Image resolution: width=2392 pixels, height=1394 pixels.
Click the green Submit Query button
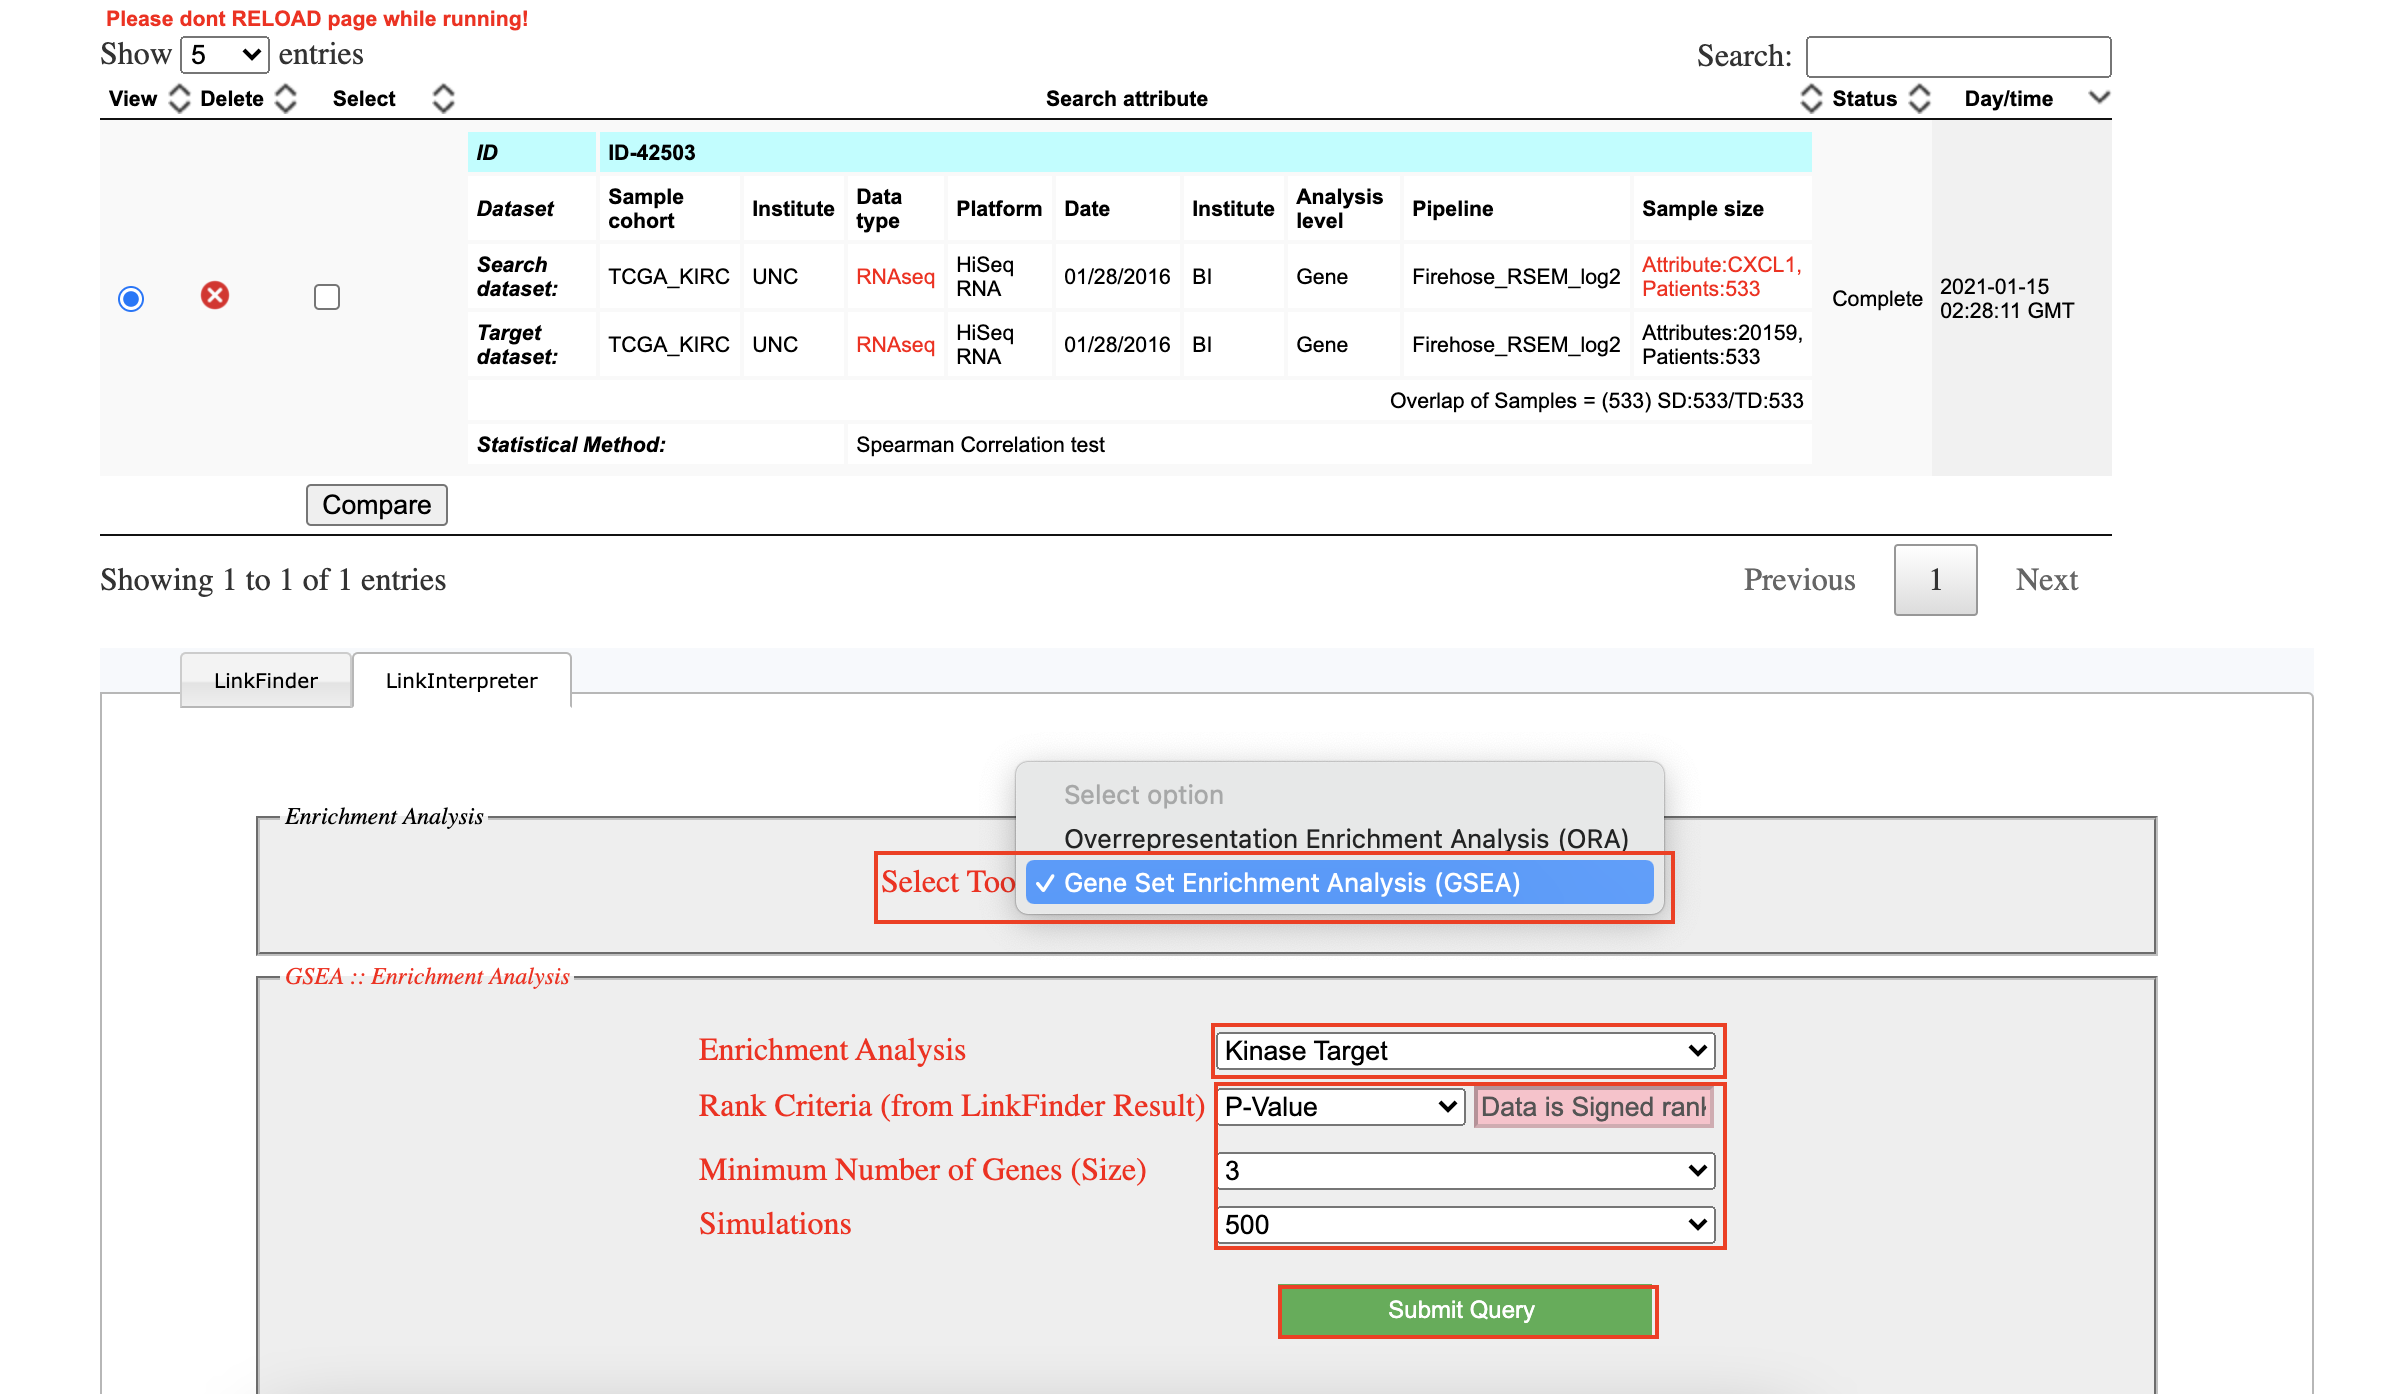(x=1466, y=1310)
